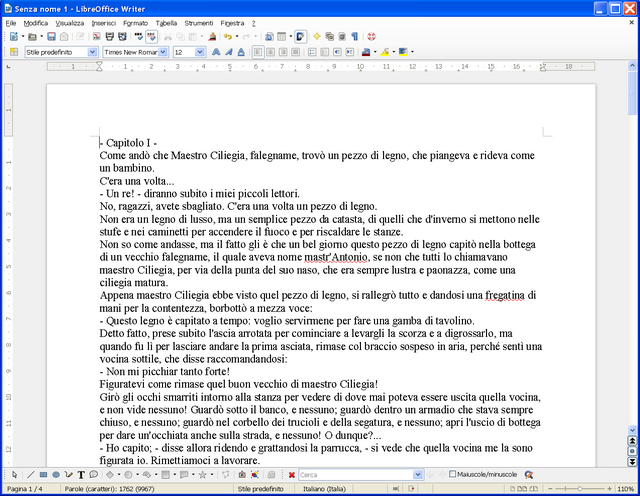
Task: Apply underline formatting
Action: click(x=242, y=52)
